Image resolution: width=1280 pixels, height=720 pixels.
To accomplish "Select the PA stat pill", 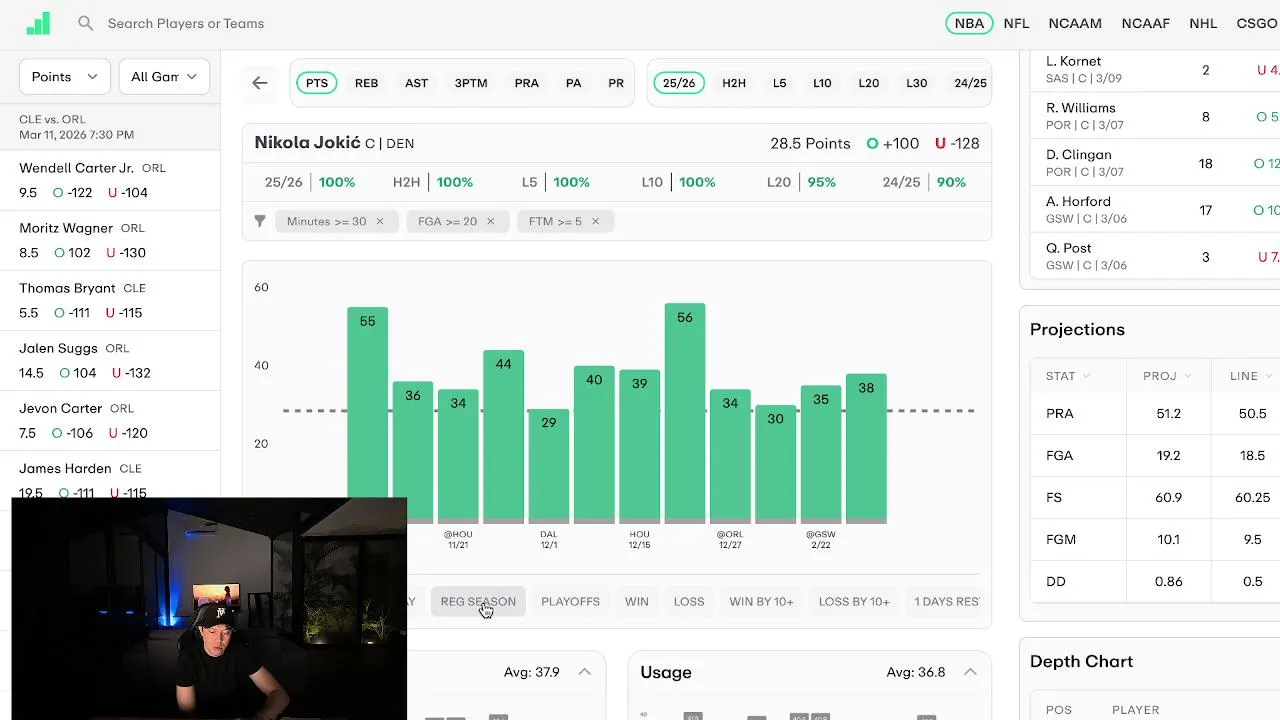I will [x=574, y=83].
